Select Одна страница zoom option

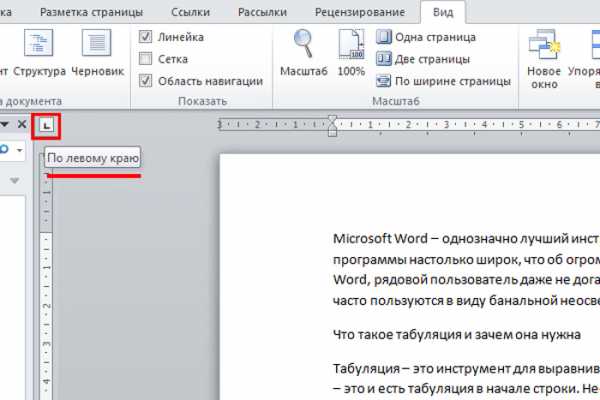[x=426, y=37]
